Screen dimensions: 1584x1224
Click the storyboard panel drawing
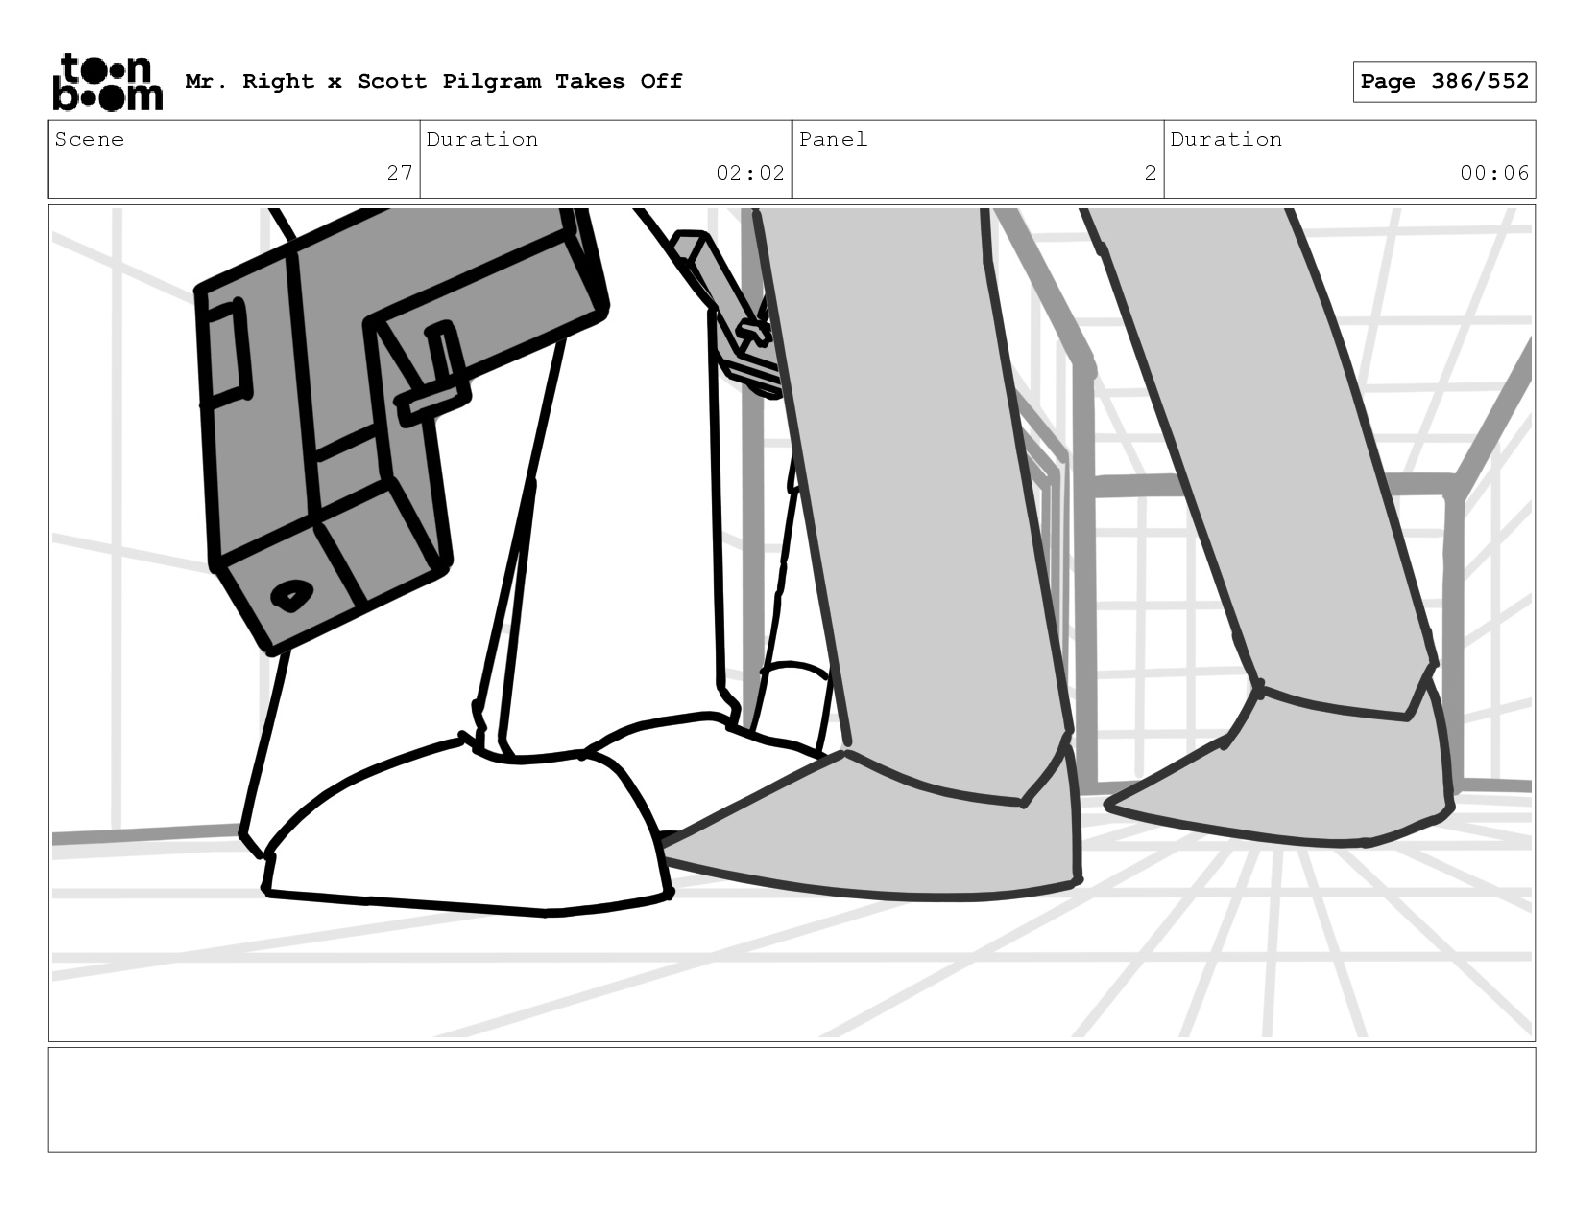792,623
